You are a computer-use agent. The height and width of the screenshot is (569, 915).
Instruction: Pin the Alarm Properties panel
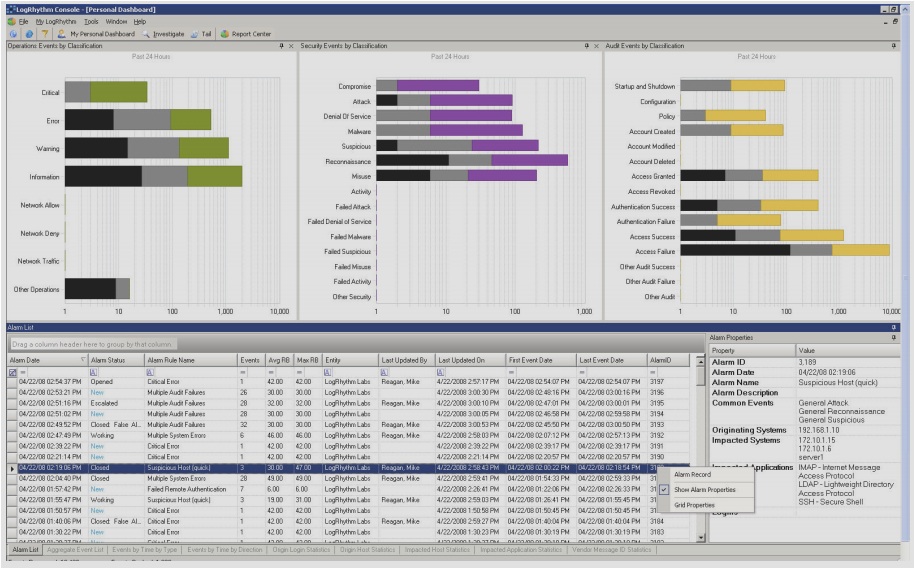893,337
